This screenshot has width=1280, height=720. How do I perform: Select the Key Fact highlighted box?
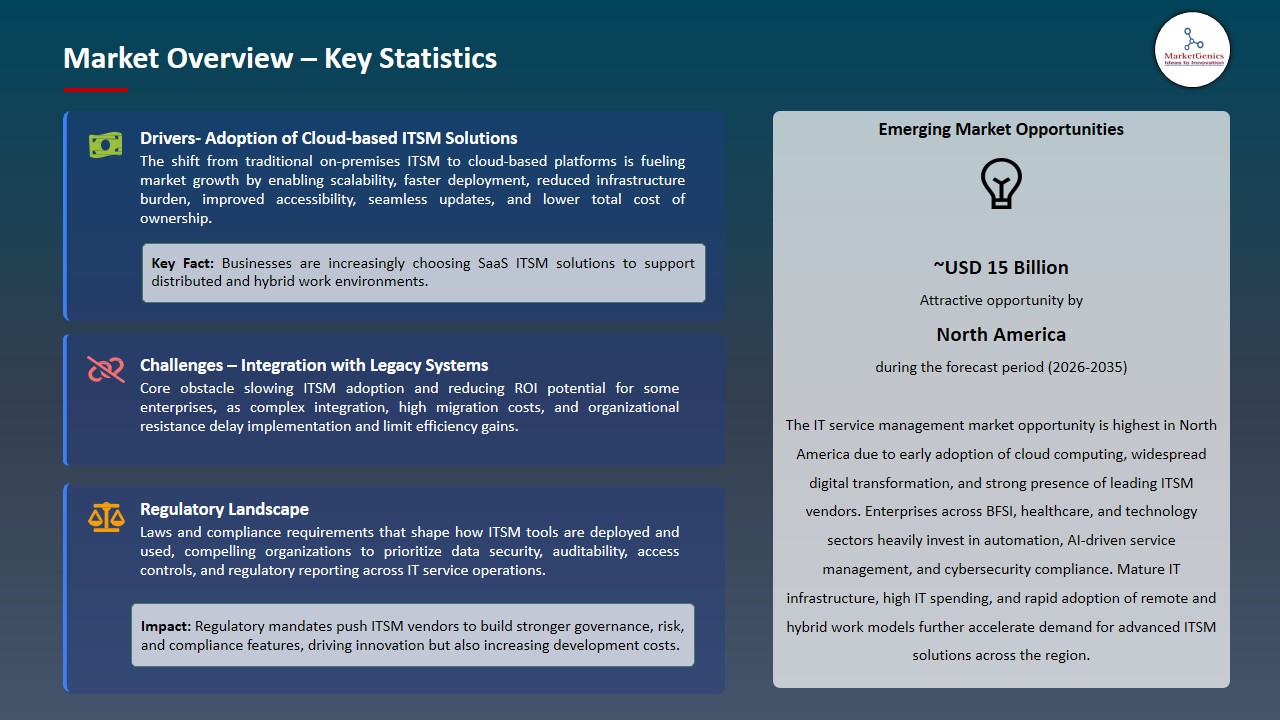pos(424,272)
